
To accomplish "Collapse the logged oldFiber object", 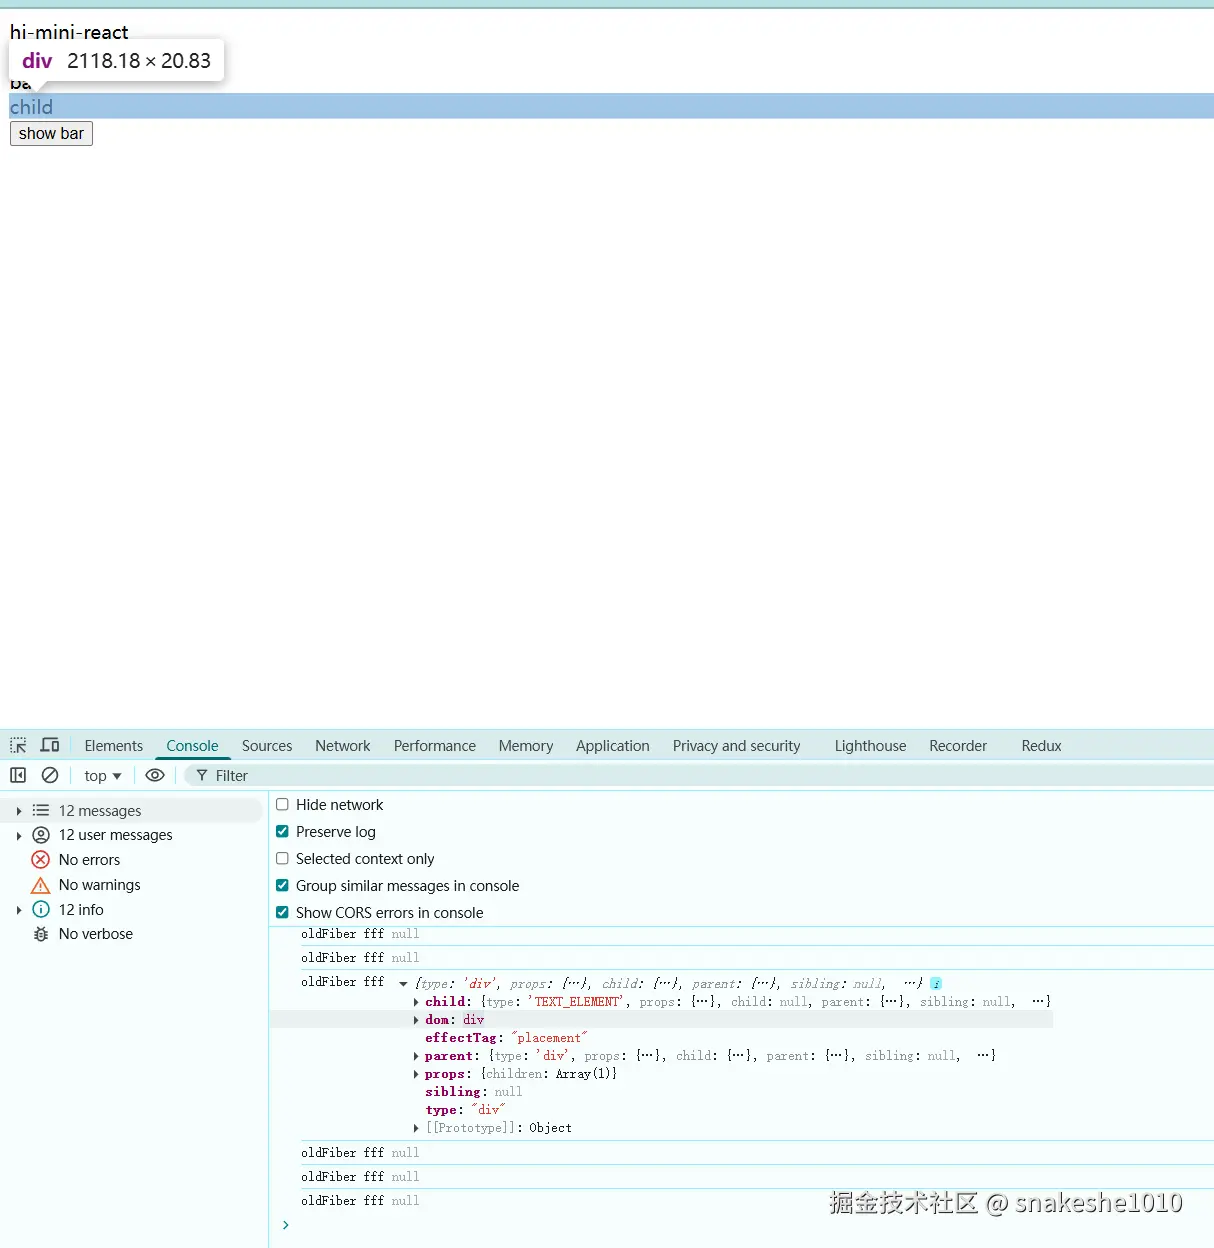I will pyautogui.click(x=403, y=984).
